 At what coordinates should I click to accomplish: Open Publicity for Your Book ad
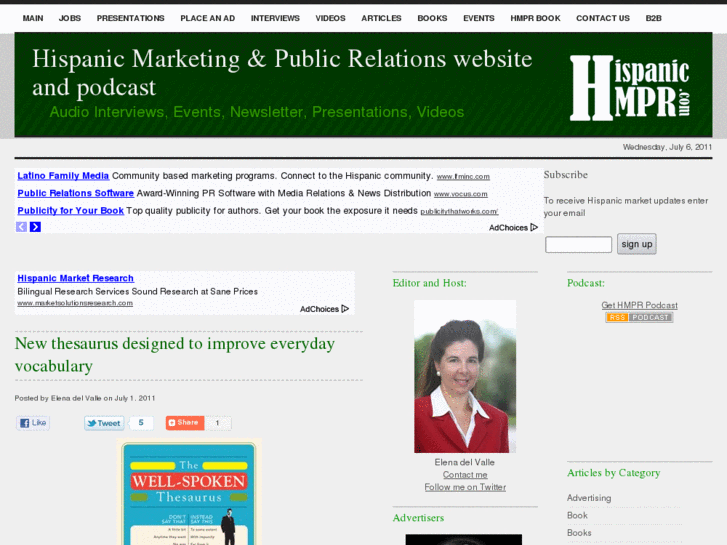point(70,211)
